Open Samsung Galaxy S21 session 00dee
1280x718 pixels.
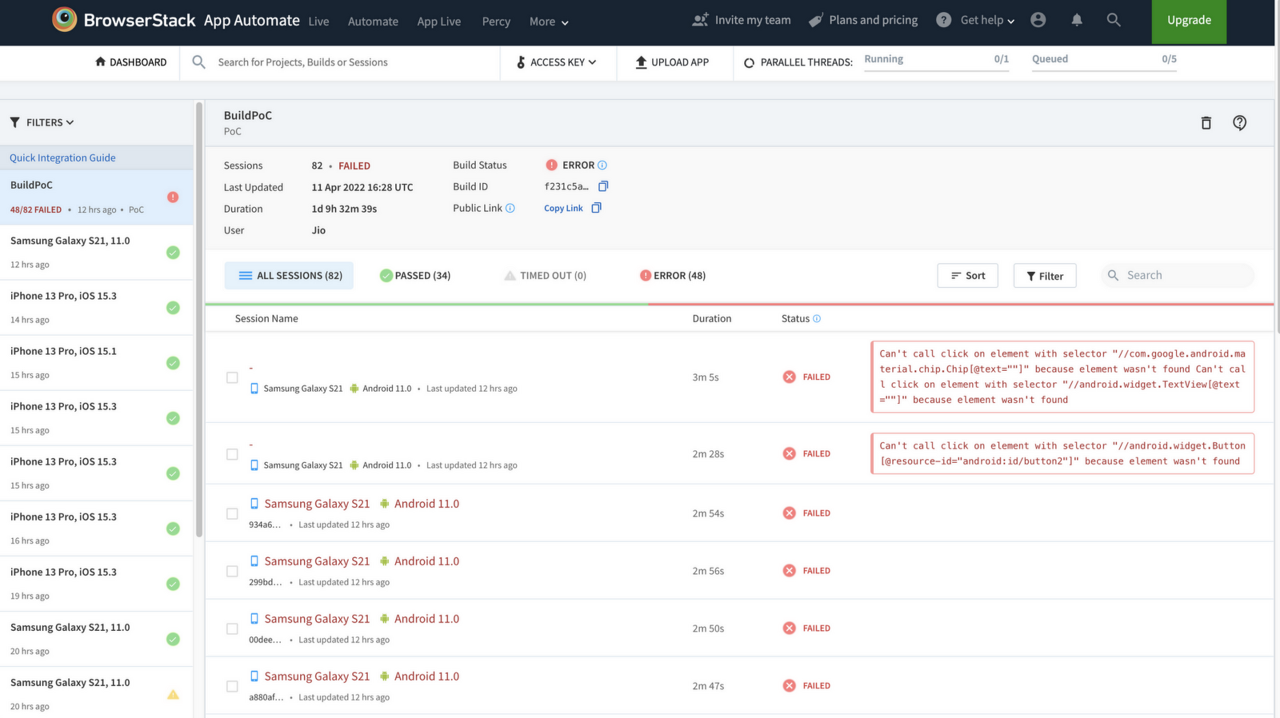tap(317, 619)
